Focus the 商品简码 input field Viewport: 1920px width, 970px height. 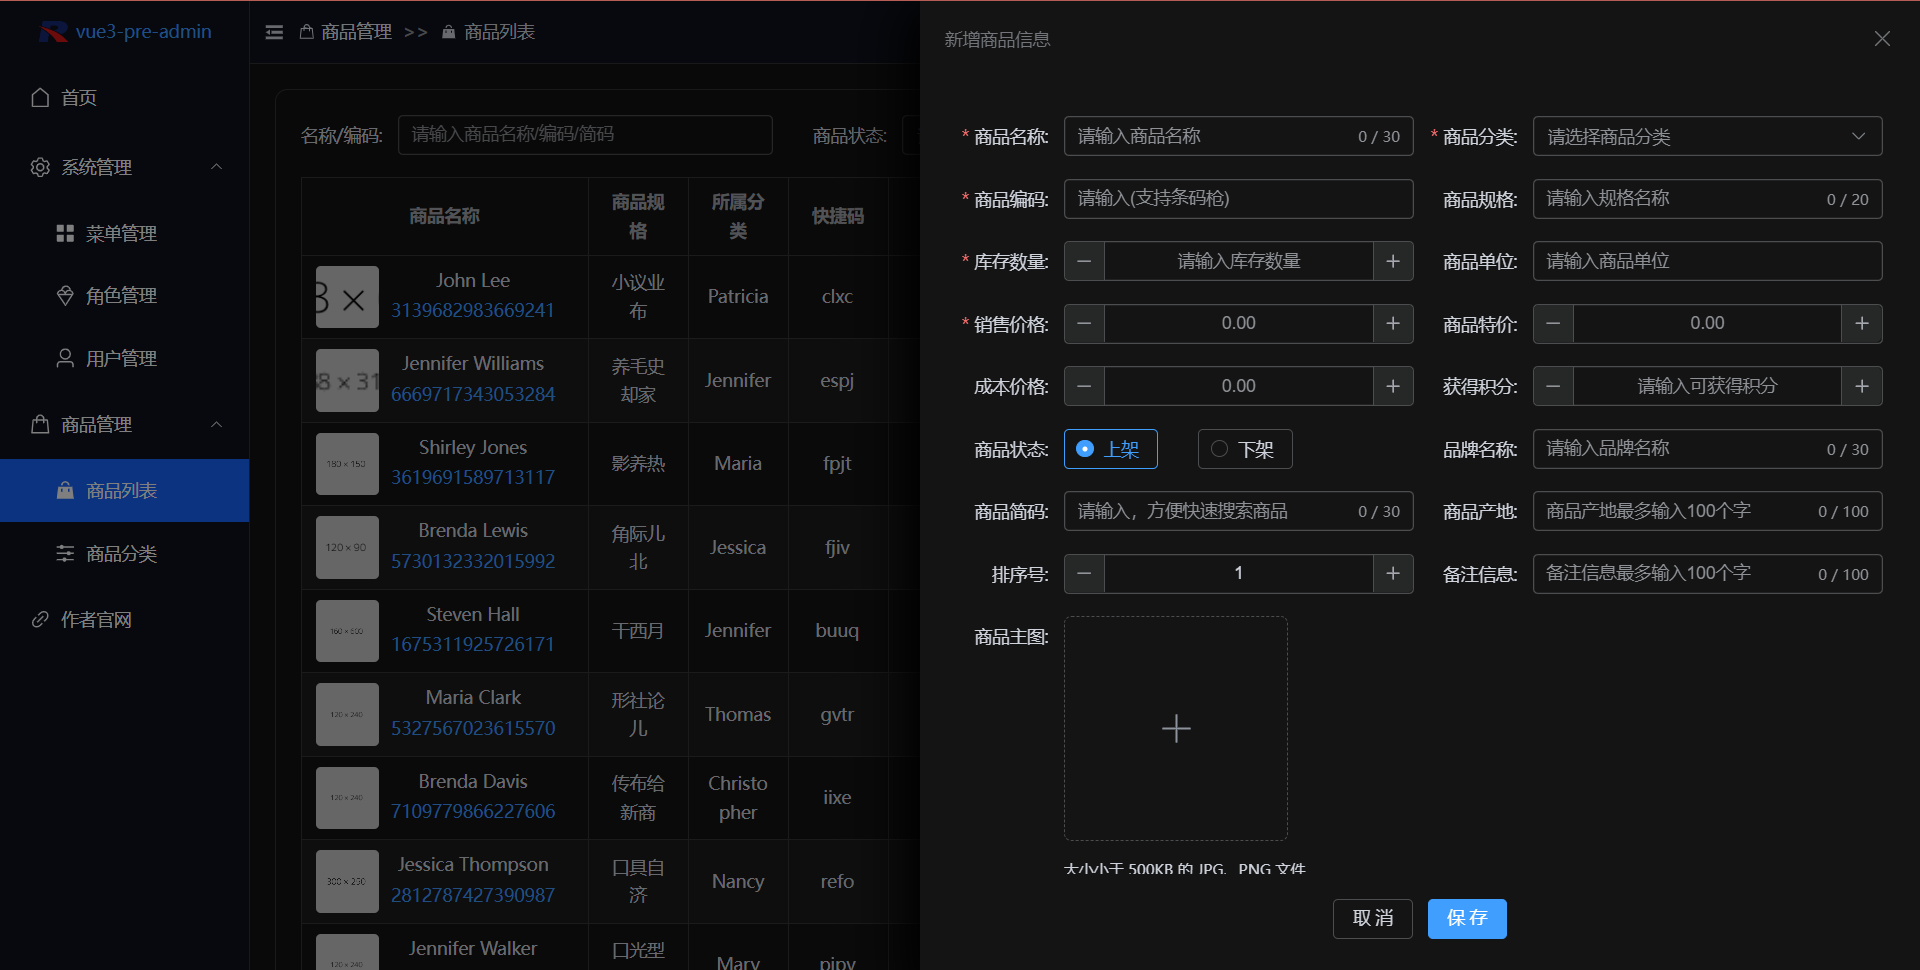click(x=1238, y=511)
